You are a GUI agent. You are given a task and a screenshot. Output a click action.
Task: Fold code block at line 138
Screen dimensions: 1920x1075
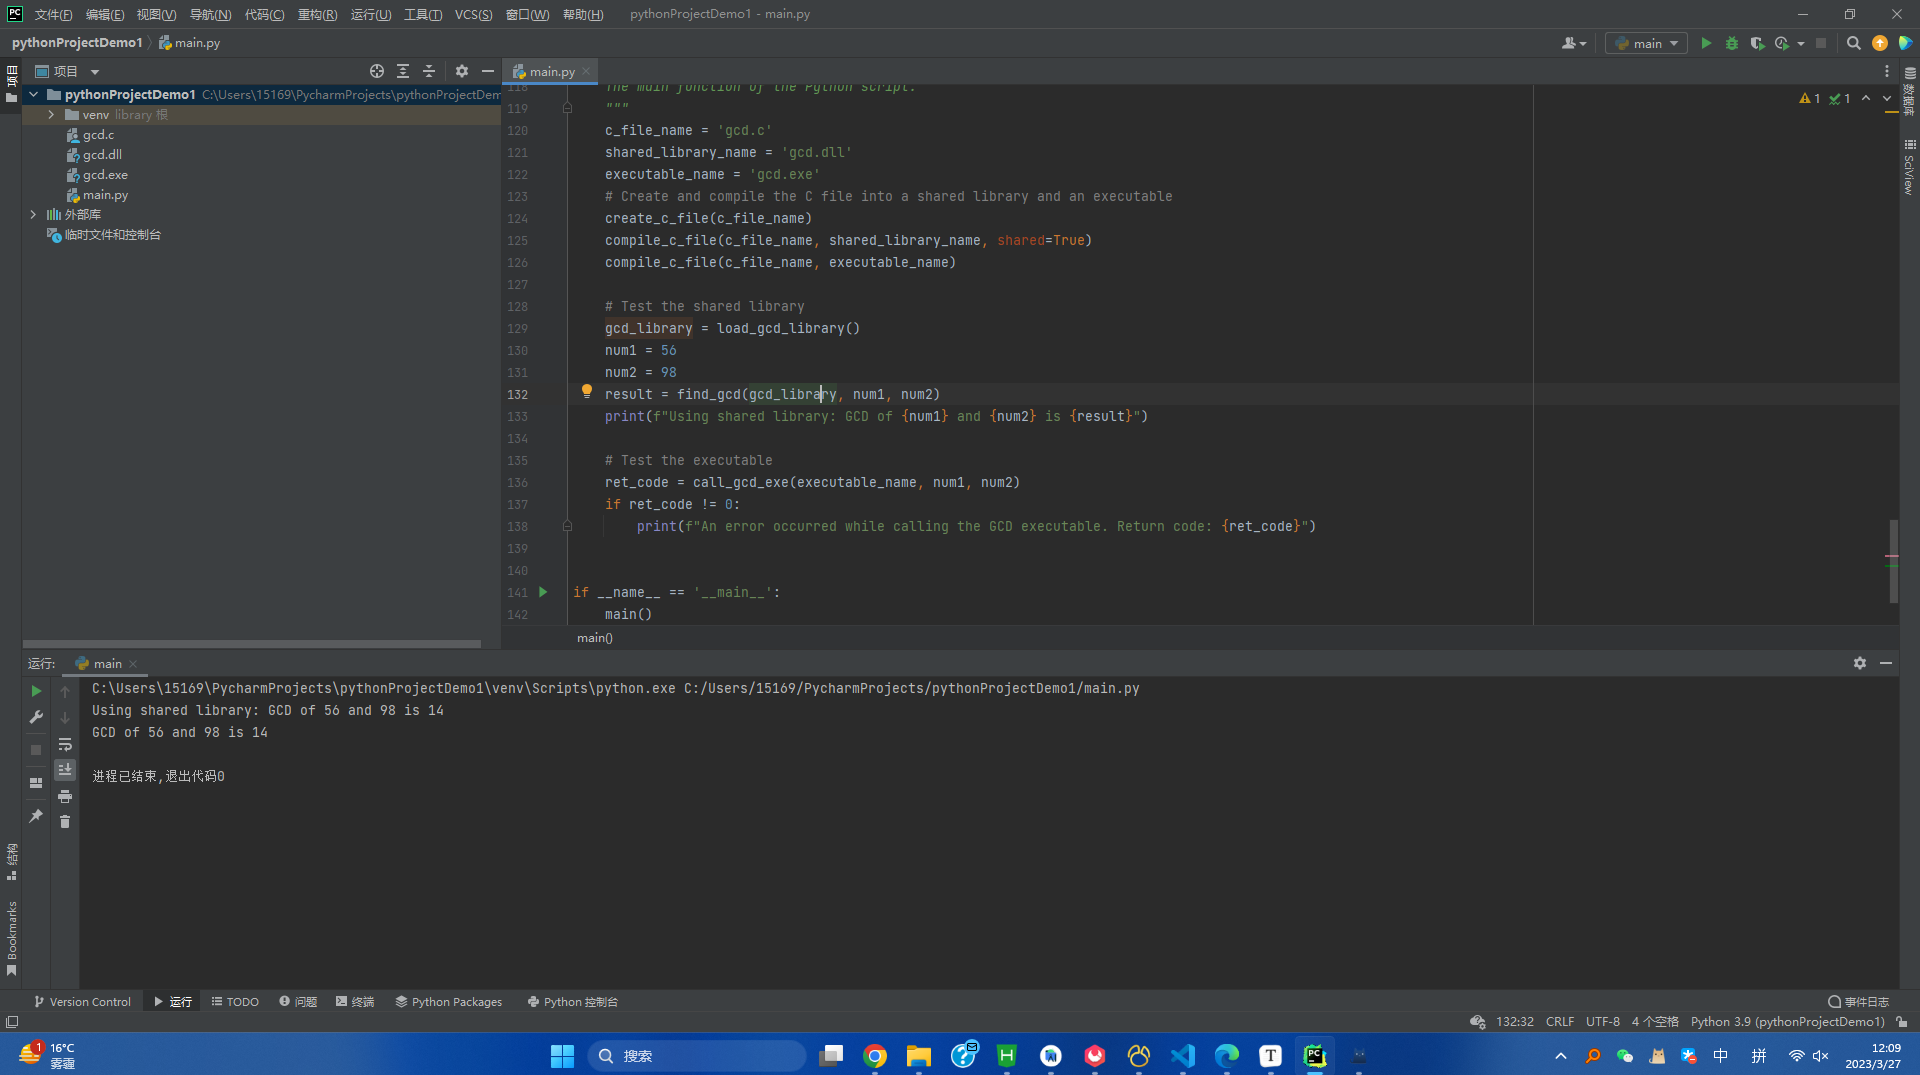pyautogui.click(x=567, y=526)
